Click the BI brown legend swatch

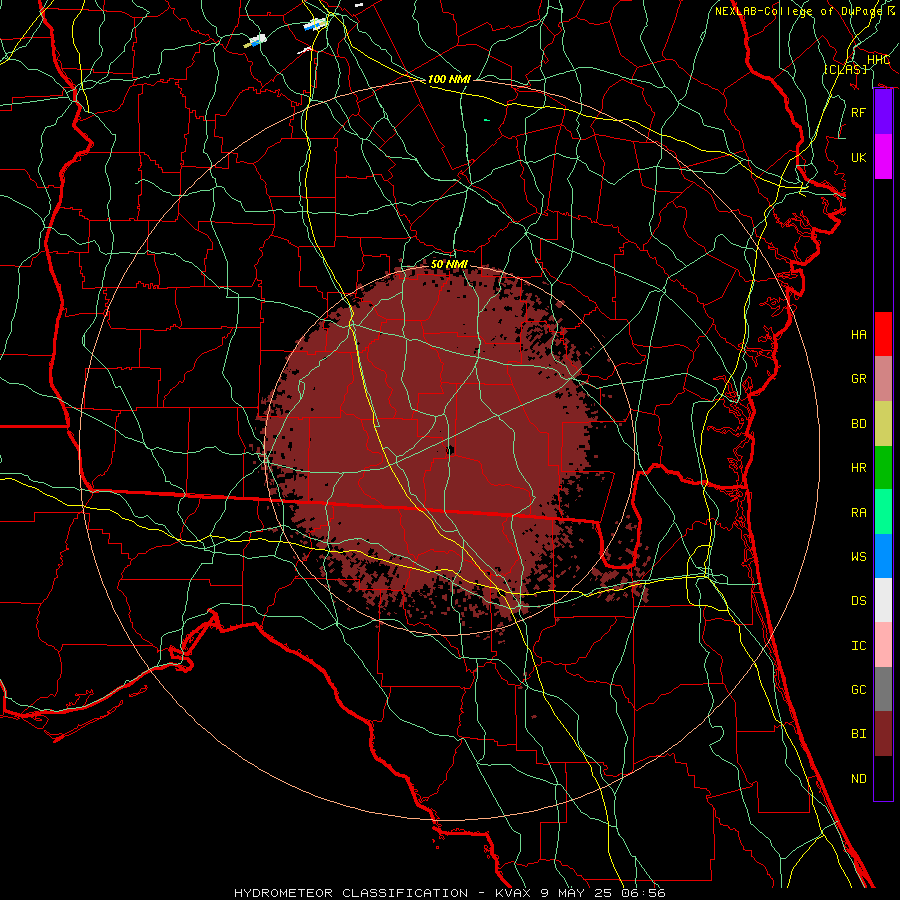(883, 734)
